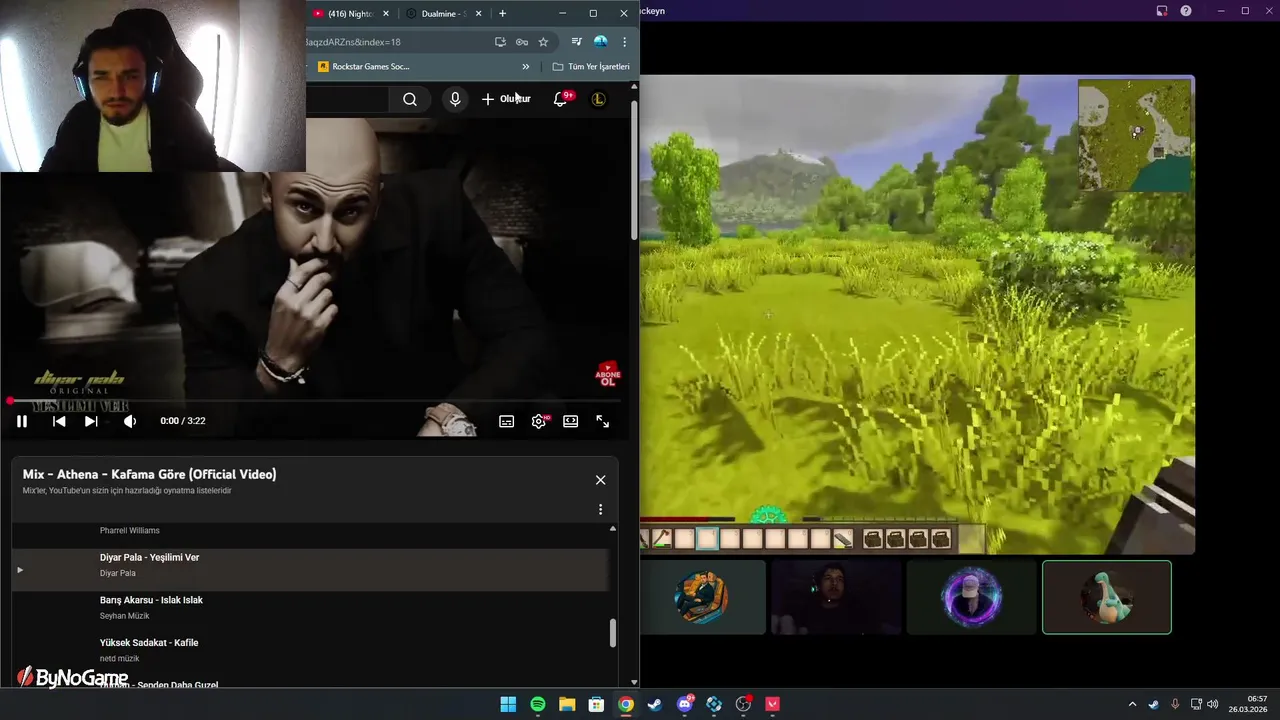Click the Chrome address bar URL
The image size is (1280, 720).
352,42
